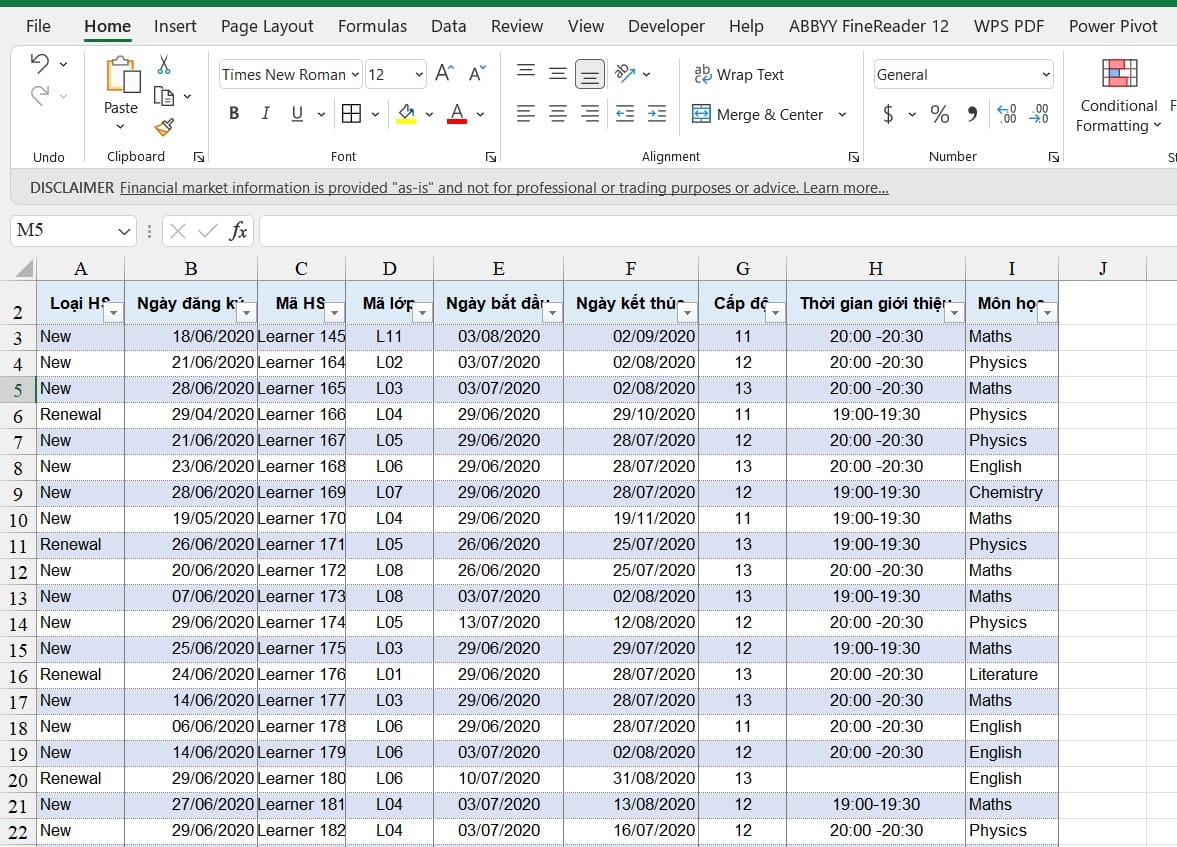Expand Merge & Center options arrow

coord(842,114)
